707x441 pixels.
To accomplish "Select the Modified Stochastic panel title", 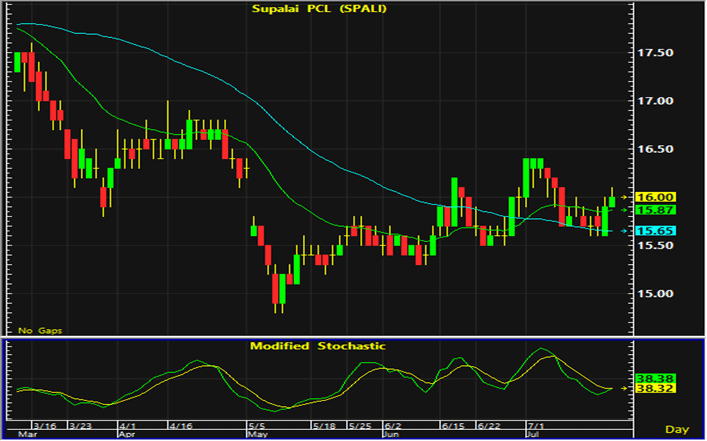I will [318, 346].
